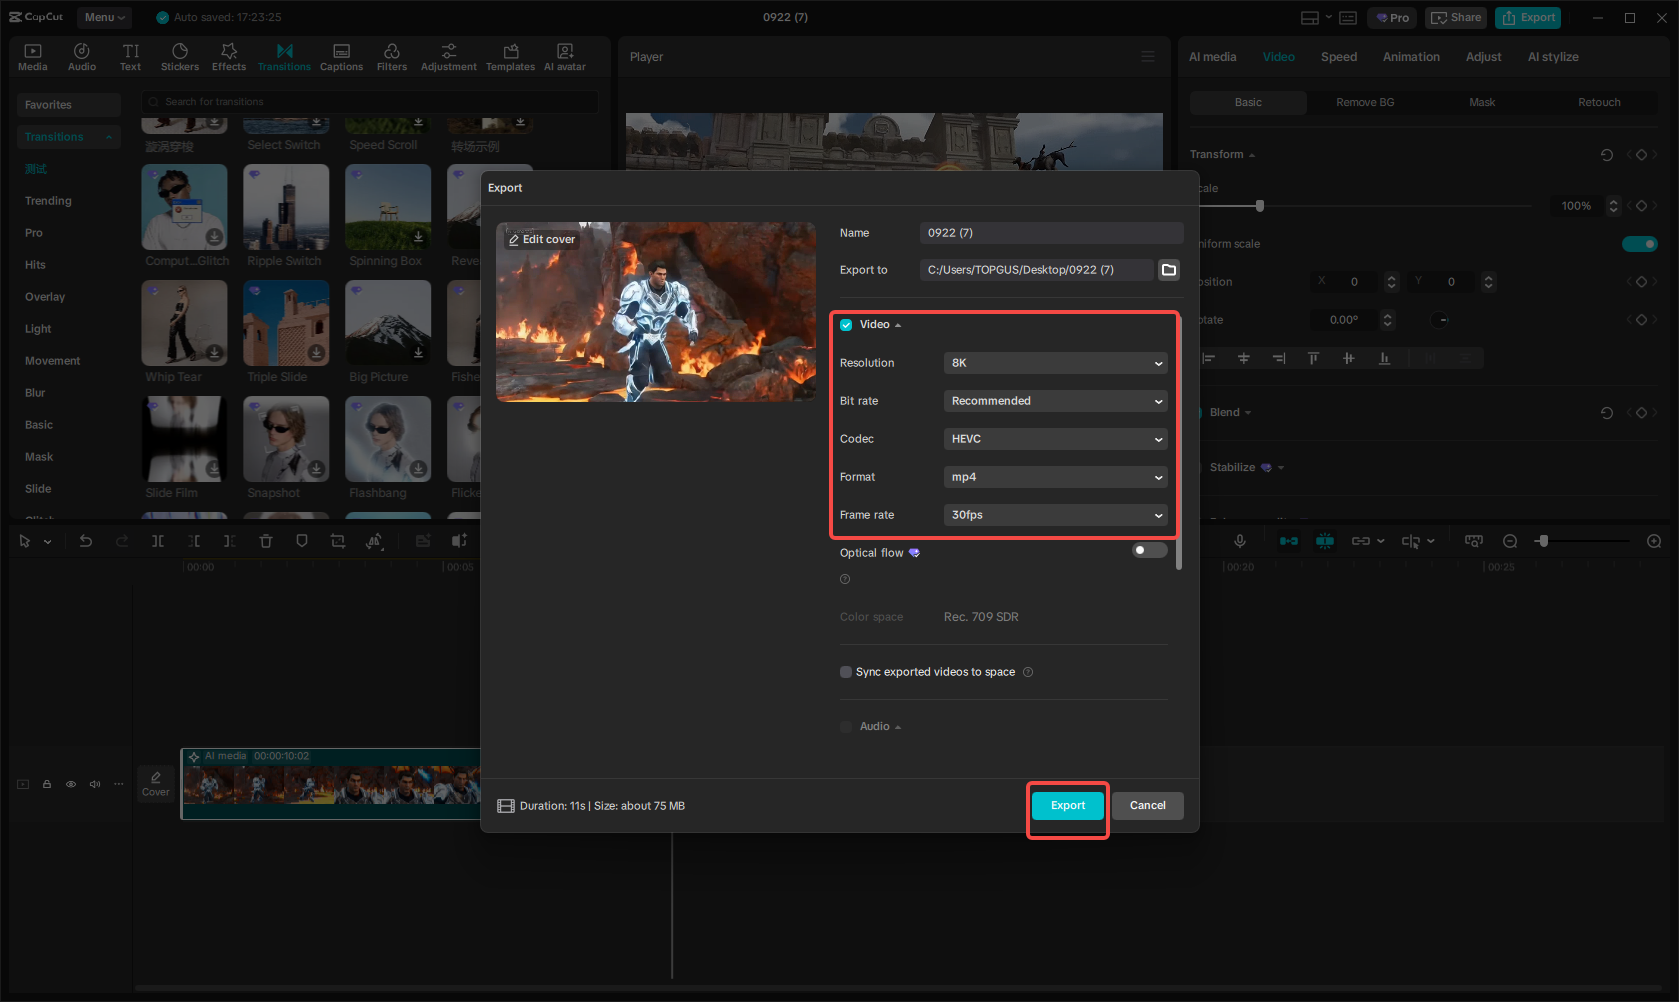Collapse the Video settings section arrow
The height and width of the screenshot is (1002, 1679).
pos(898,325)
